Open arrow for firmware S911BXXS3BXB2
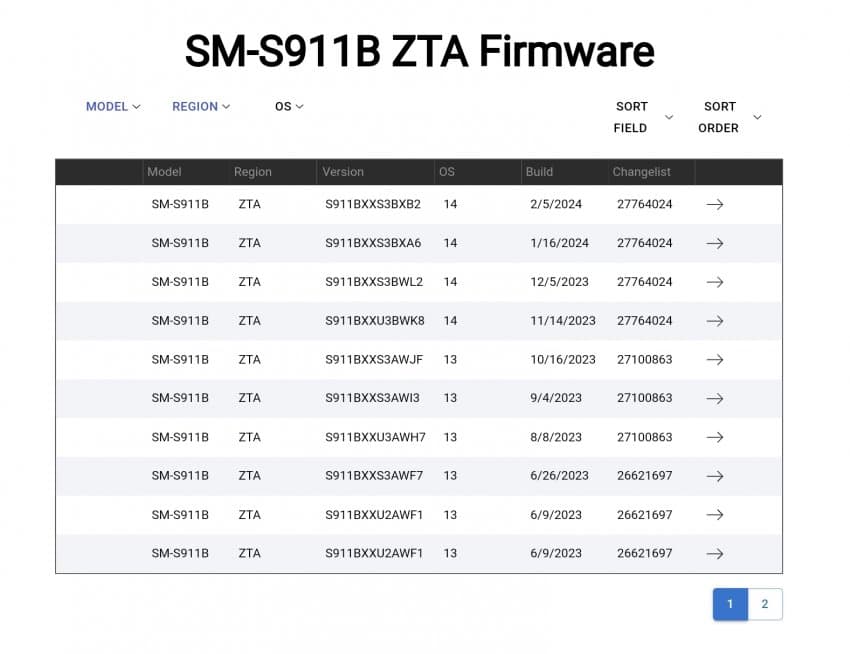 coord(714,204)
